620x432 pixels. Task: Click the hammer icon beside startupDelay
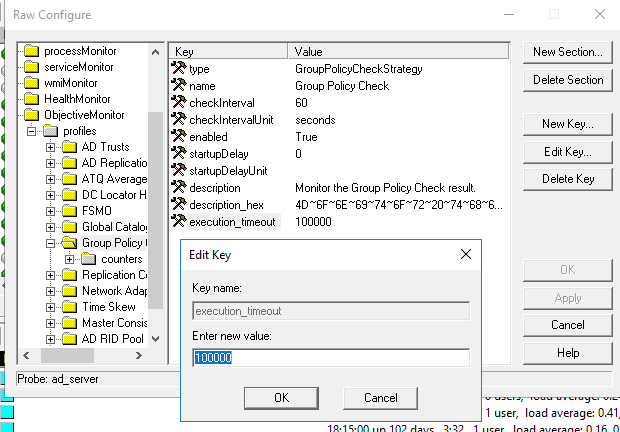coord(179,154)
